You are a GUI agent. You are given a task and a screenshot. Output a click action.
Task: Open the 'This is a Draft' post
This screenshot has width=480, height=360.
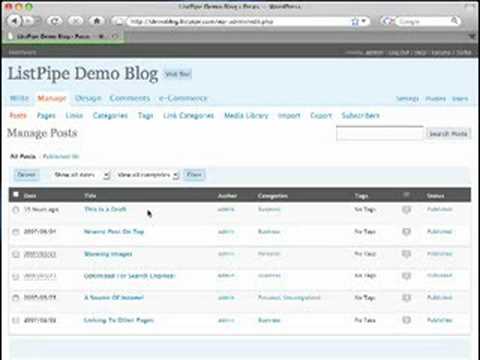point(105,209)
